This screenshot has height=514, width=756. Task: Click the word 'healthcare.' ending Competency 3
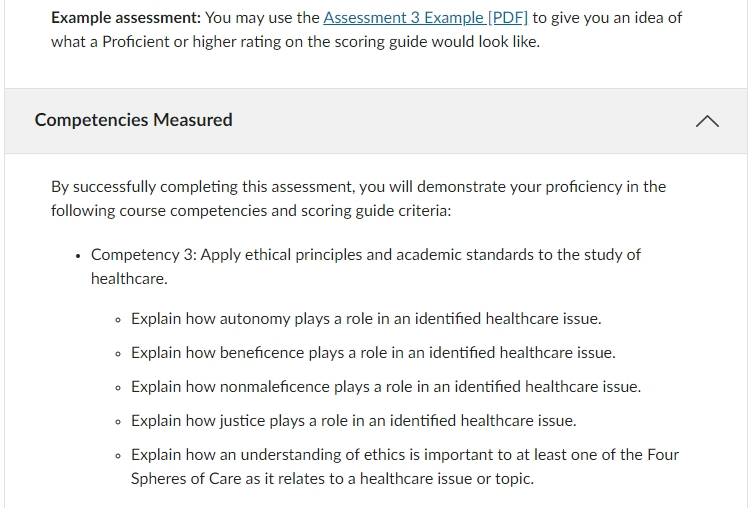[x=129, y=279]
